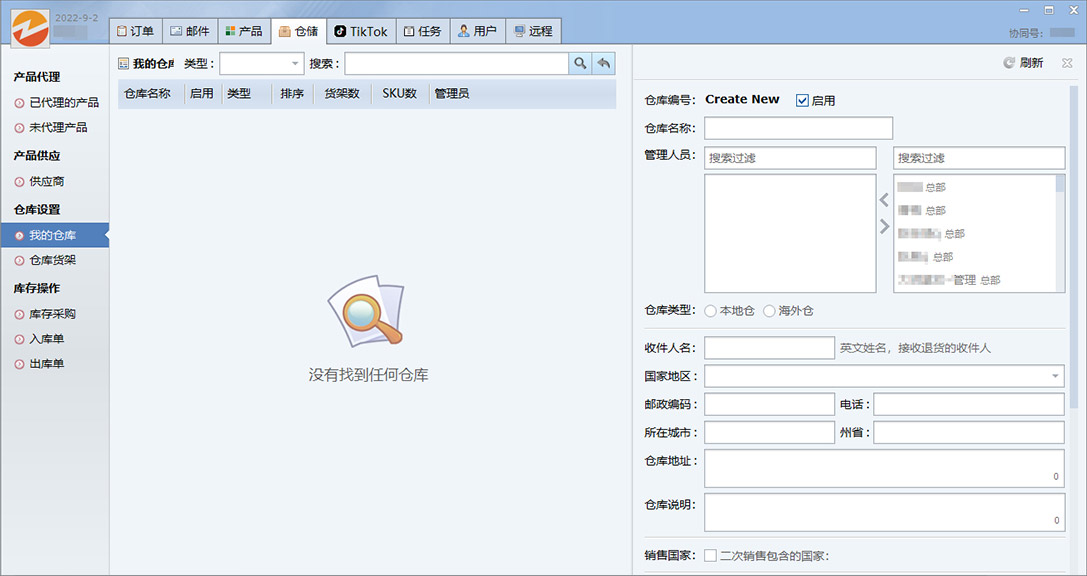Remove manager with the right chevron
The image size is (1087, 576).
tap(884, 227)
